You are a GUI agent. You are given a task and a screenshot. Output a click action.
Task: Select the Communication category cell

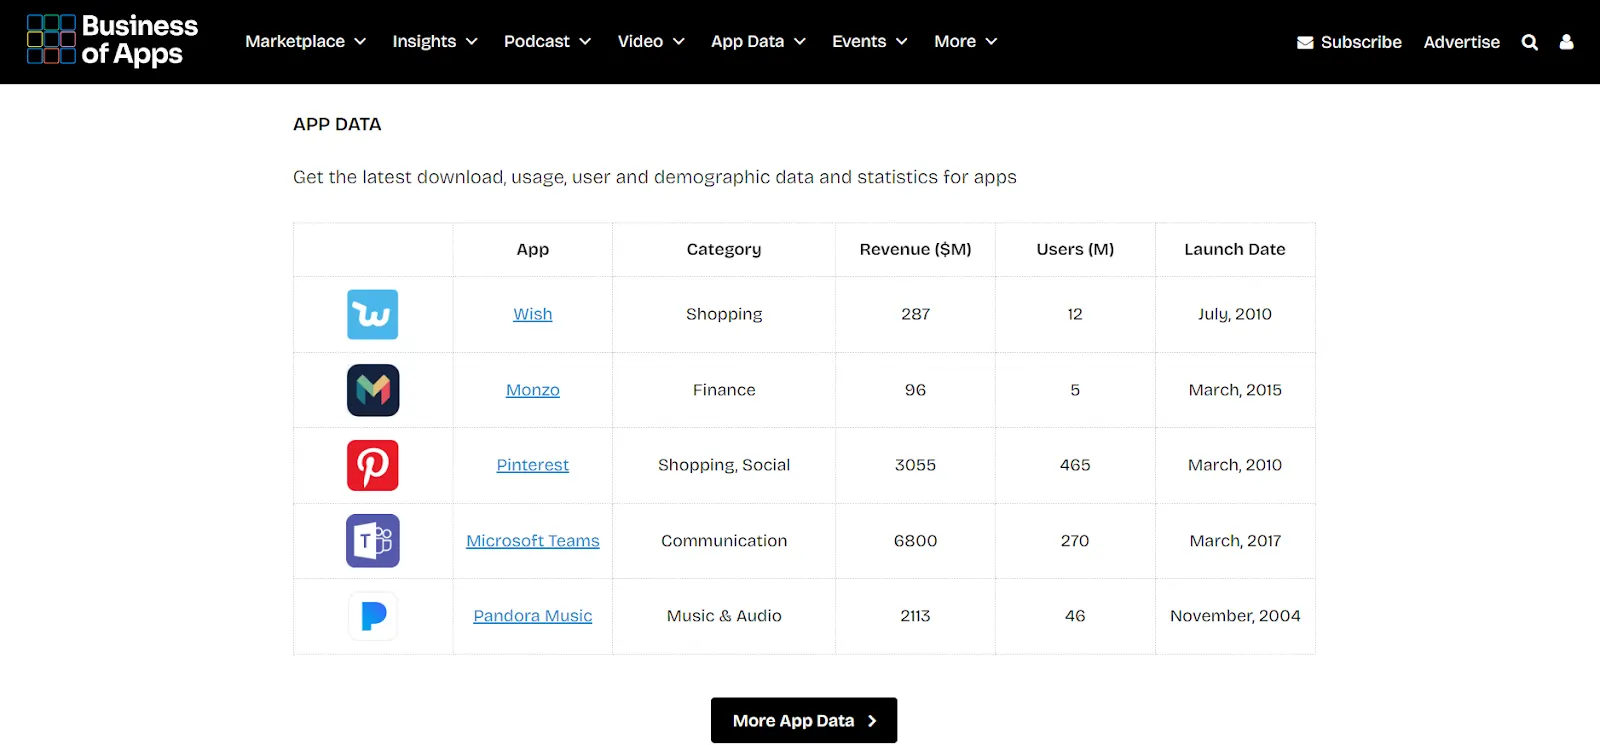point(724,541)
